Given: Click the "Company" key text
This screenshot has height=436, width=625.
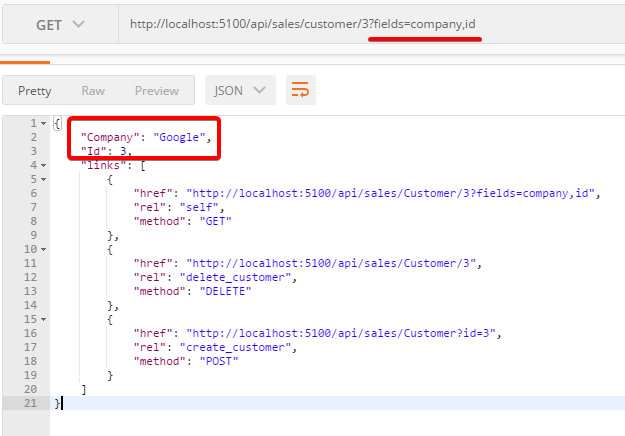Looking at the screenshot, I should pos(110,137).
